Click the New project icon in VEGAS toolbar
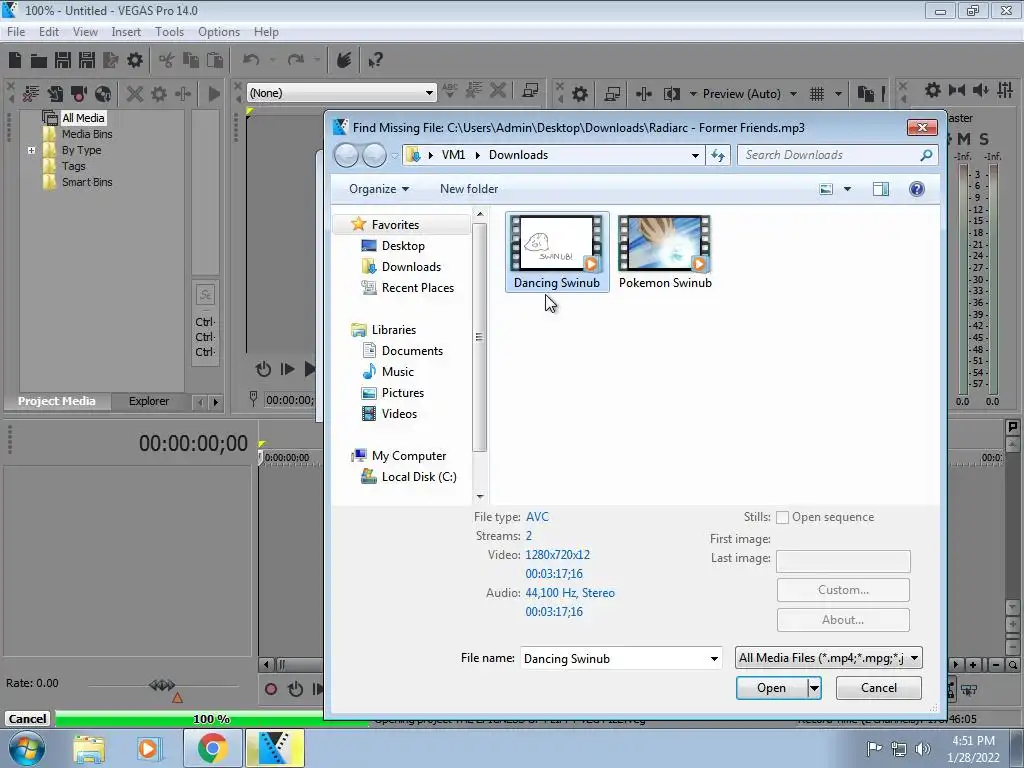The image size is (1024, 768). (15, 61)
